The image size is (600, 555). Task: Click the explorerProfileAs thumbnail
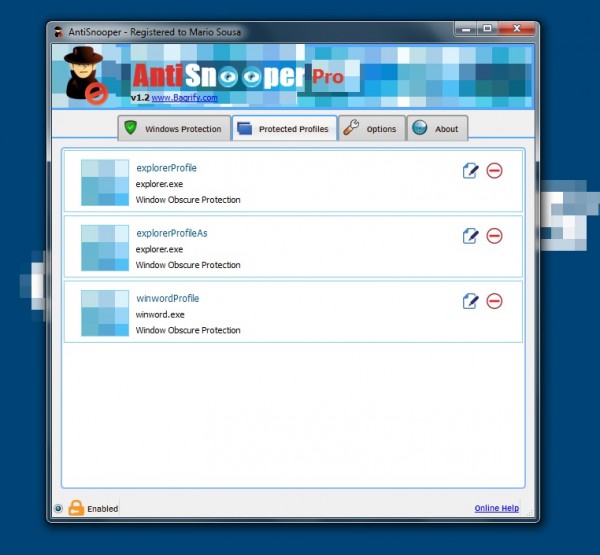click(x=105, y=248)
